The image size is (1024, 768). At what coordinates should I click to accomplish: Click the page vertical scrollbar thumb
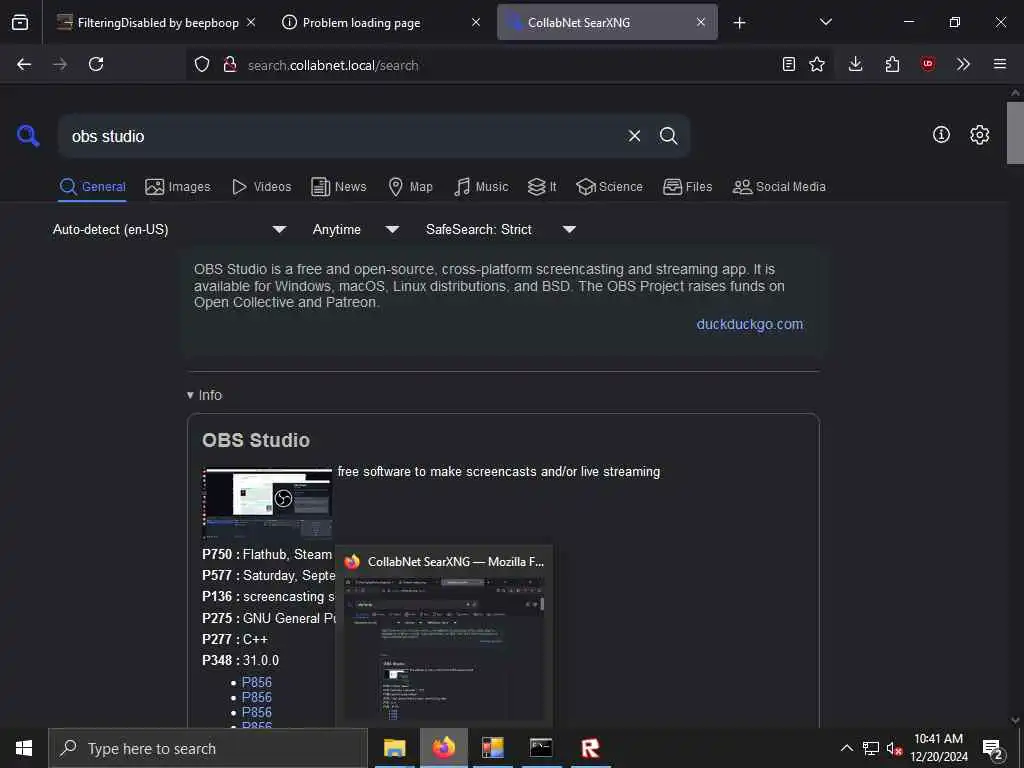pos(1015,133)
